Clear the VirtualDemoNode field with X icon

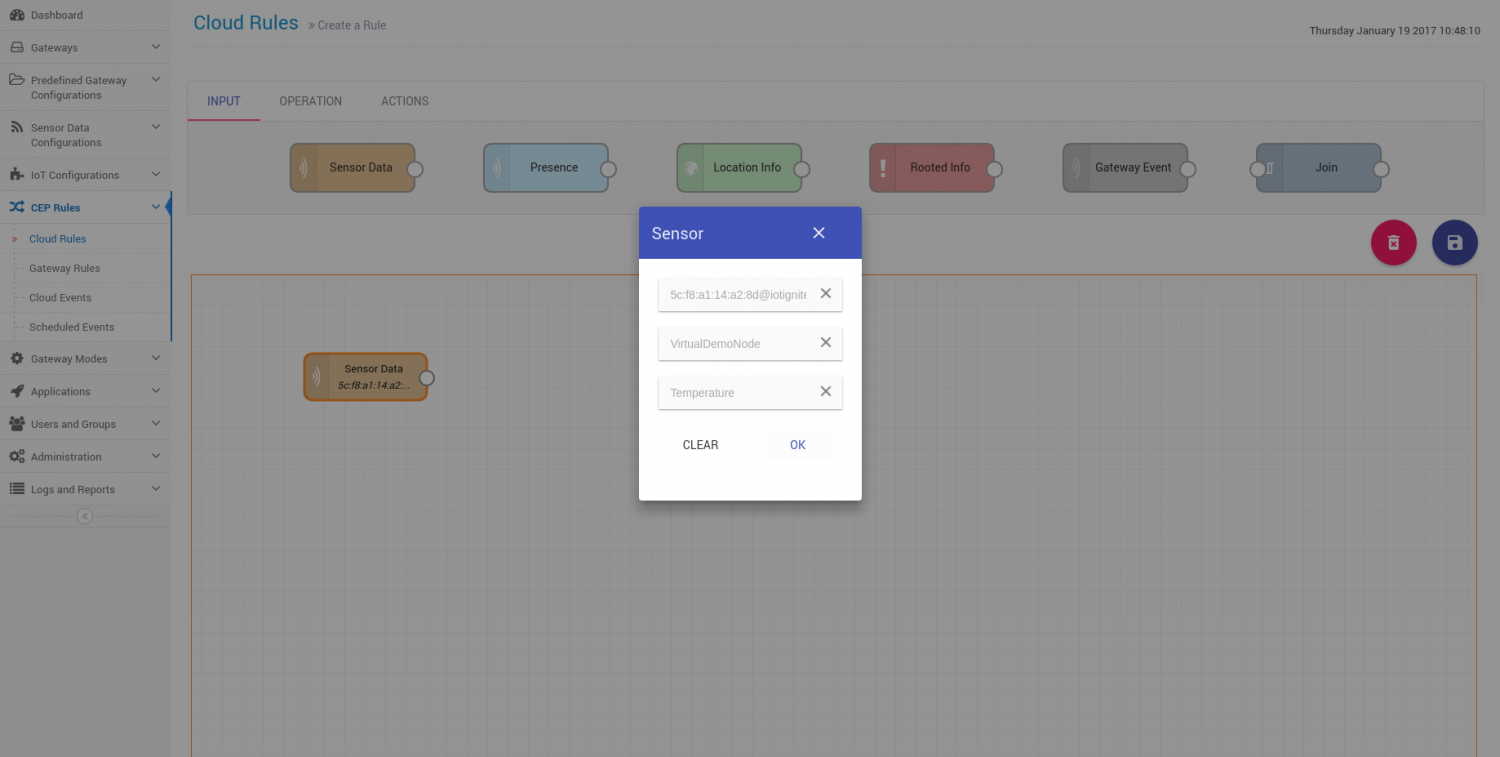tap(825, 343)
